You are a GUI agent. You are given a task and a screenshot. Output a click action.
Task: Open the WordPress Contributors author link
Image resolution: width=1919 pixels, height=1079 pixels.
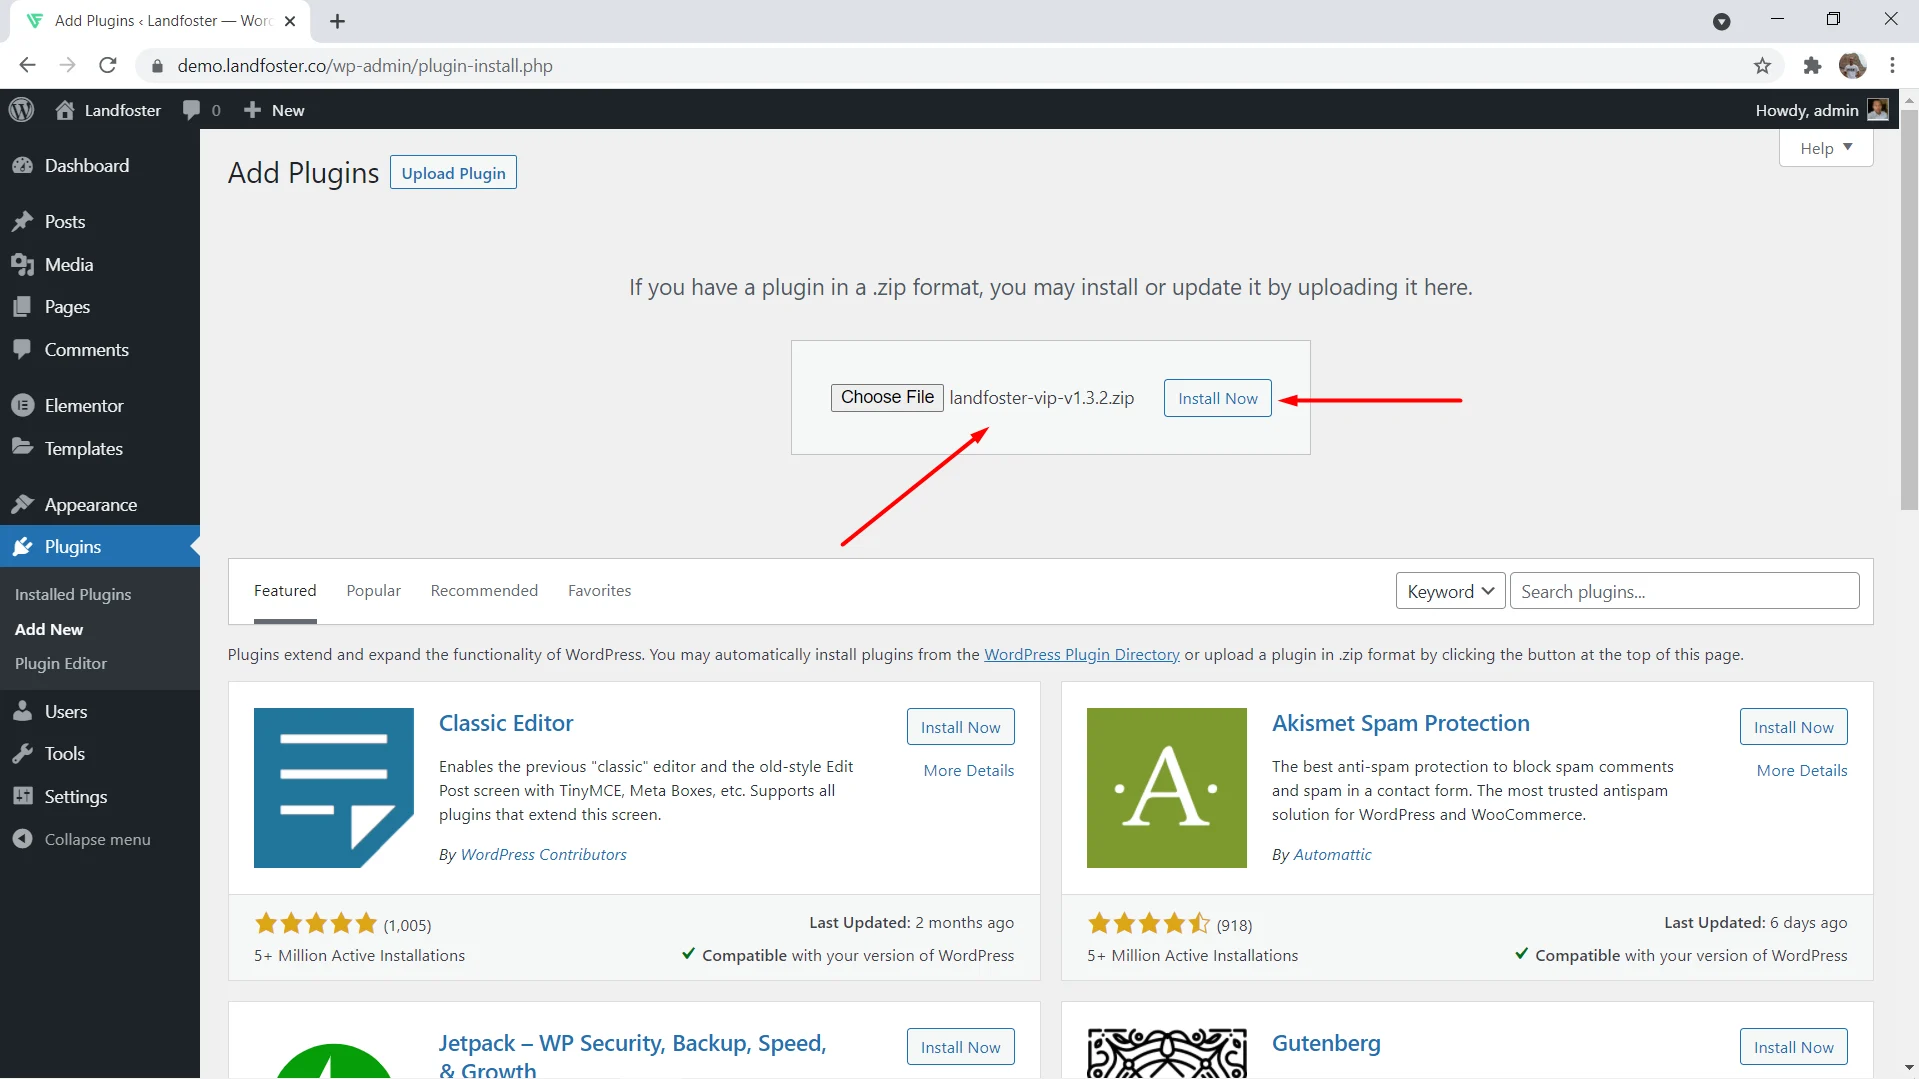tap(543, 855)
